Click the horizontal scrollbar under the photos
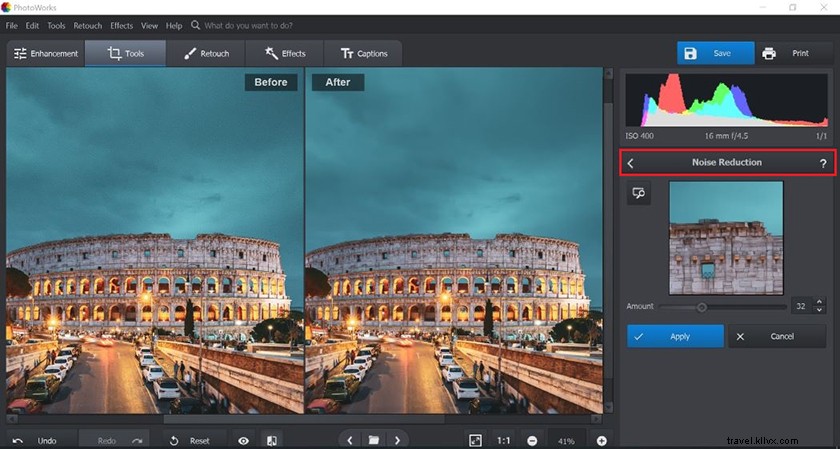Screen dimensions: 840x449 (304, 419)
